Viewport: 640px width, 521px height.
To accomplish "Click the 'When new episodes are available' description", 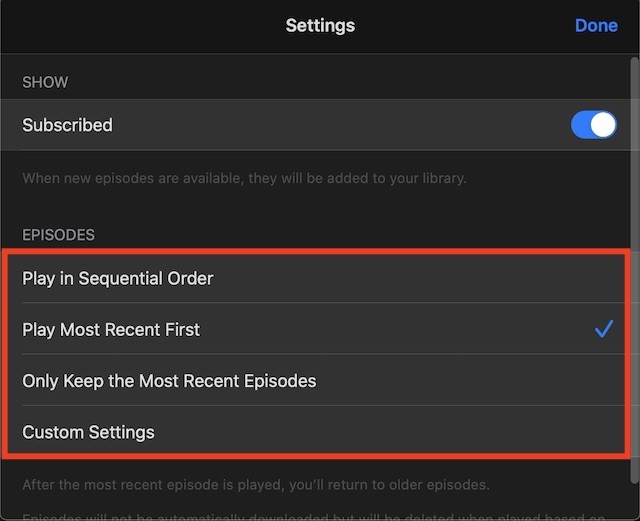I will click(x=244, y=178).
